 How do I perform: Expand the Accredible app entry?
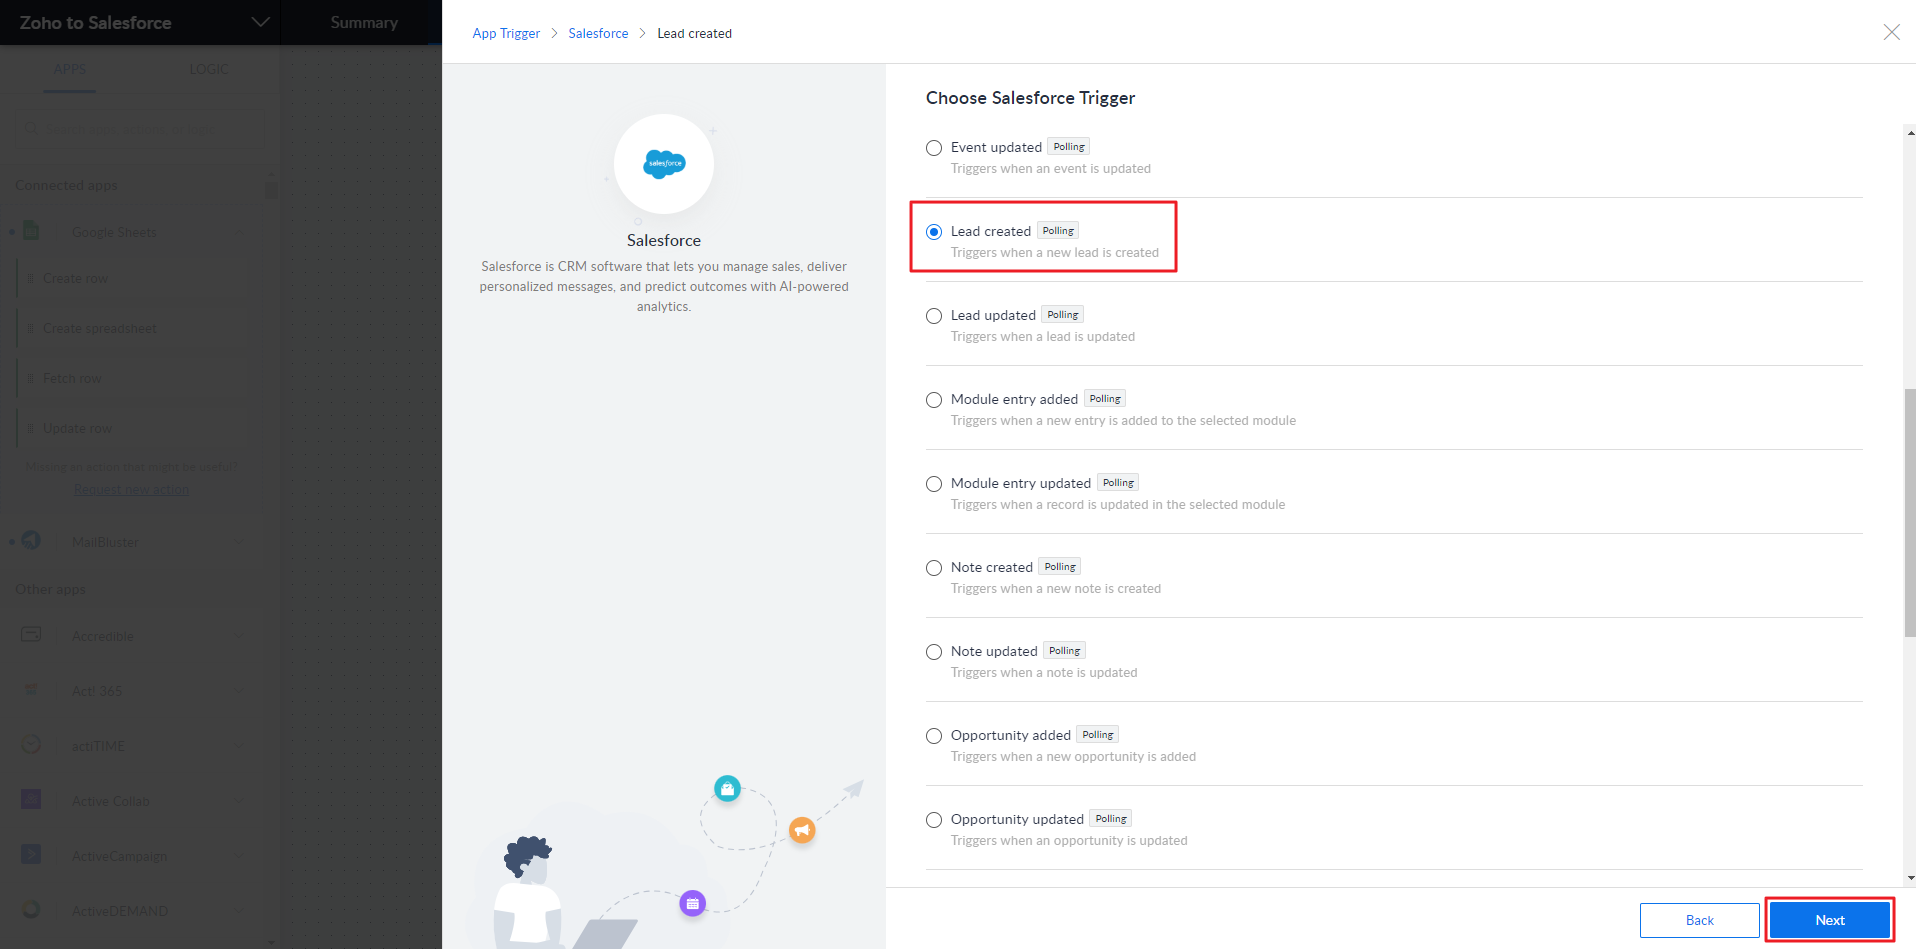(238, 636)
